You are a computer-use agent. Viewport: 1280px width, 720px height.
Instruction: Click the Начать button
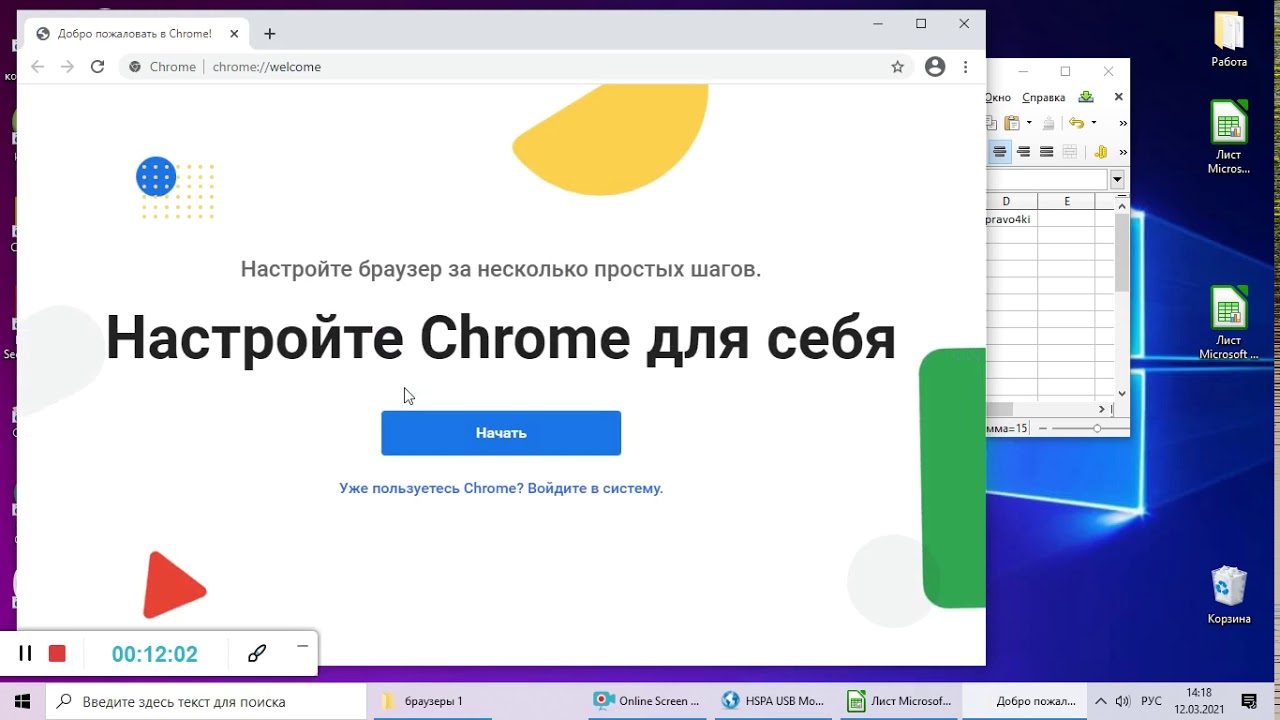tap(501, 433)
